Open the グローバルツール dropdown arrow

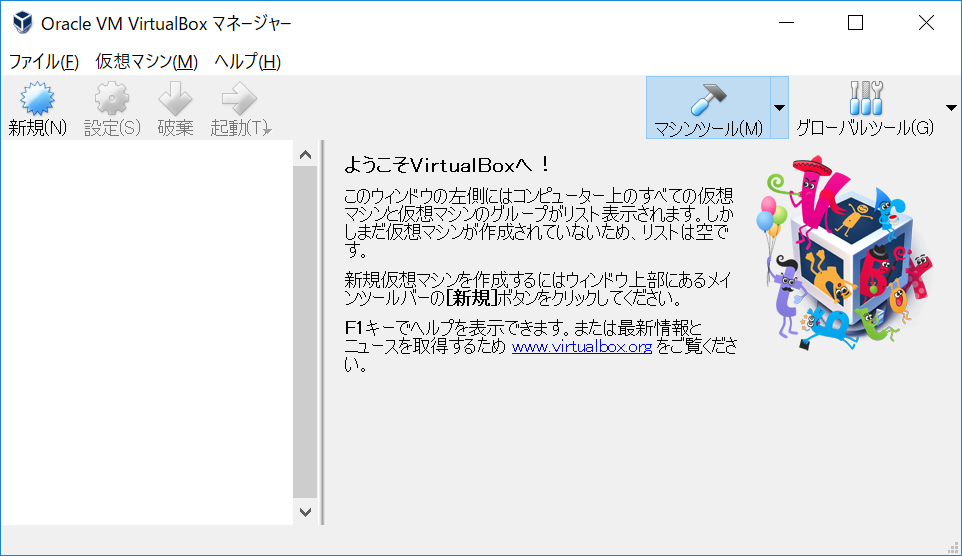coord(951,108)
